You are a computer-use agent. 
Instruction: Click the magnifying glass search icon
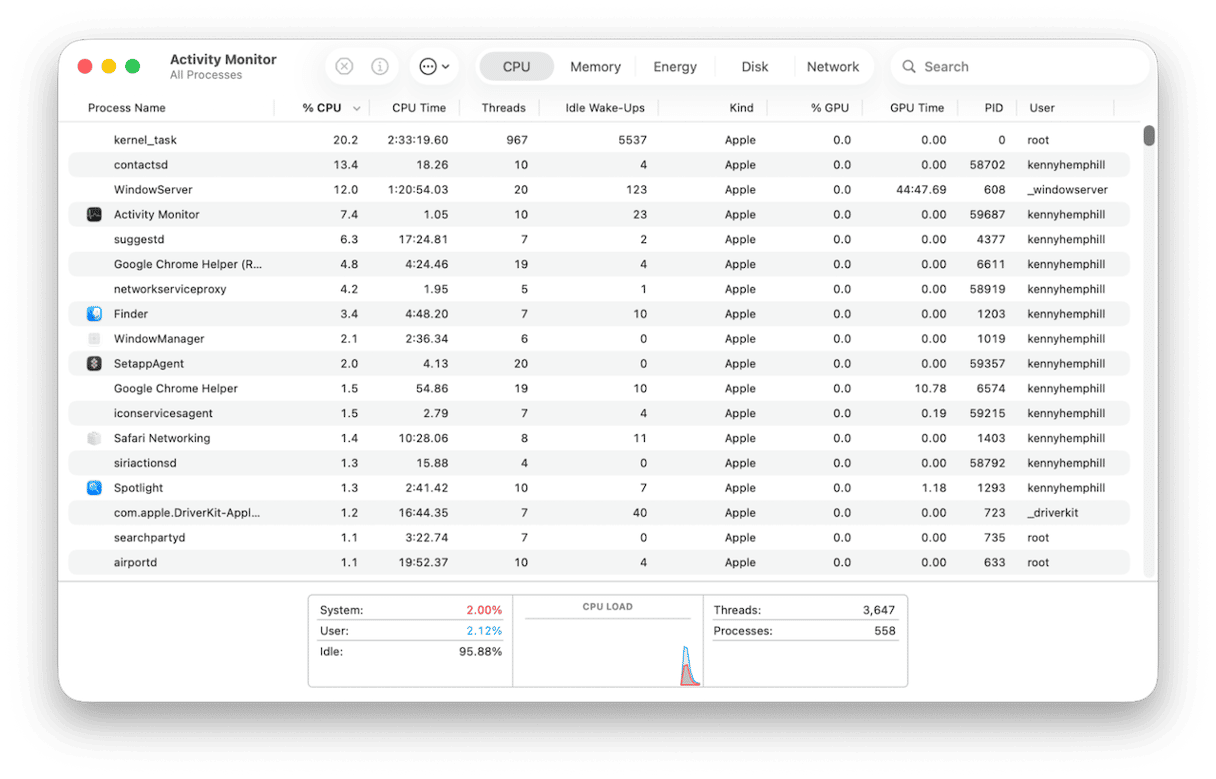point(909,67)
